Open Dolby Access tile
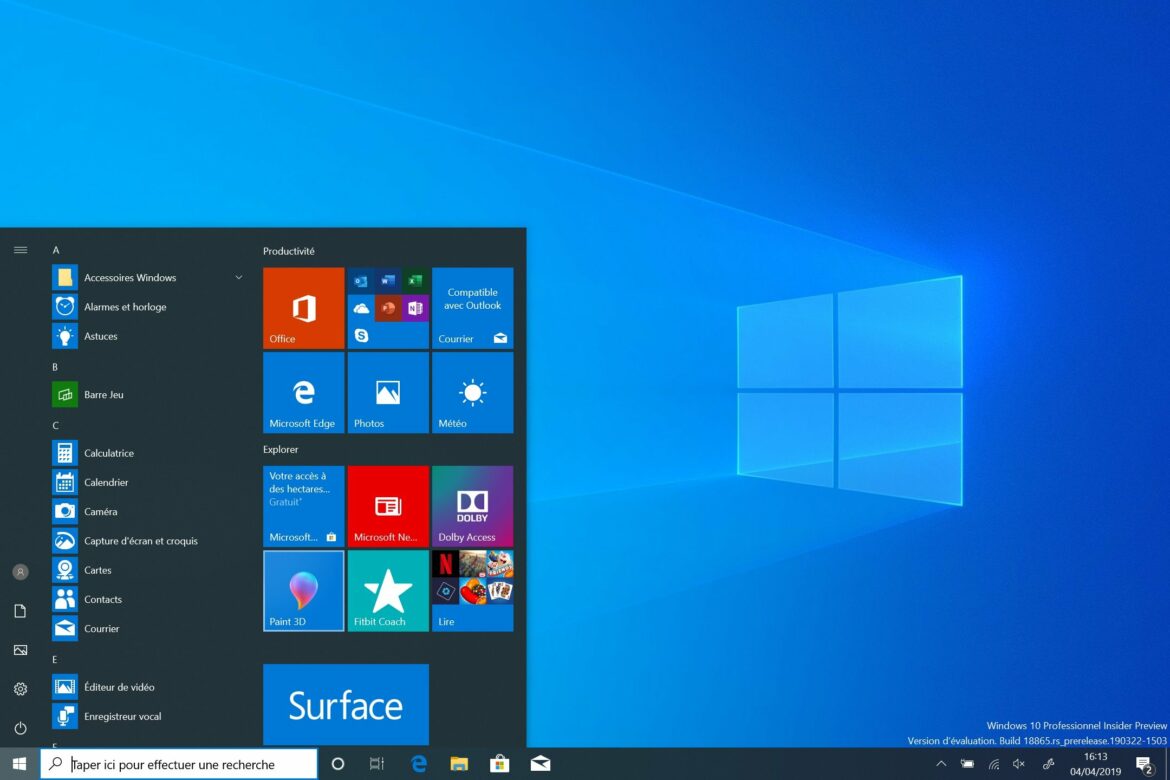The height and width of the screenshot is (780, 1170). pyautogui.click(x=472, y=506)
